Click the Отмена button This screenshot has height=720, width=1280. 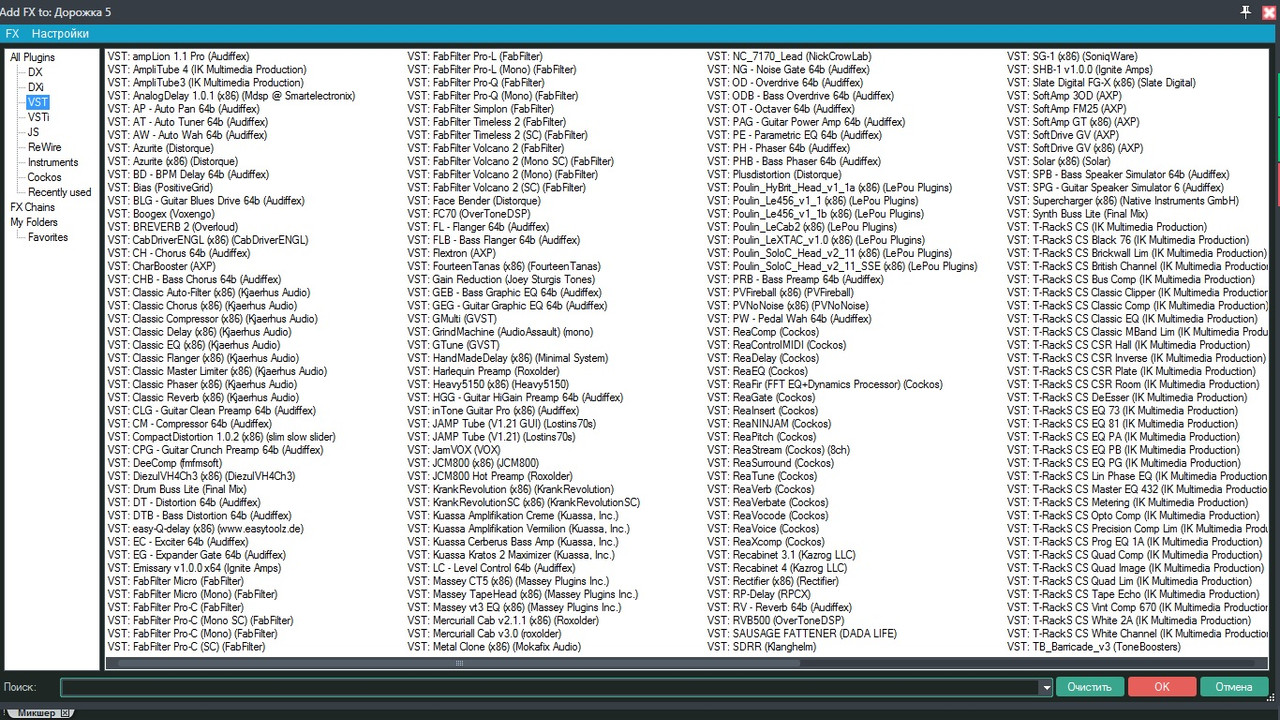[x=1233, y=687]
